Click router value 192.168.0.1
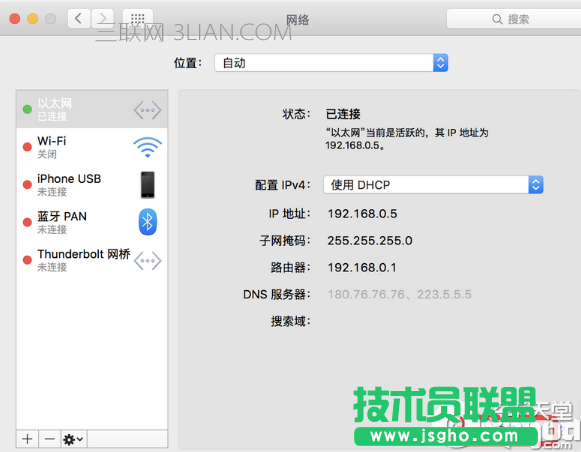This screenshot has width=581, height=452. [362, 267]
